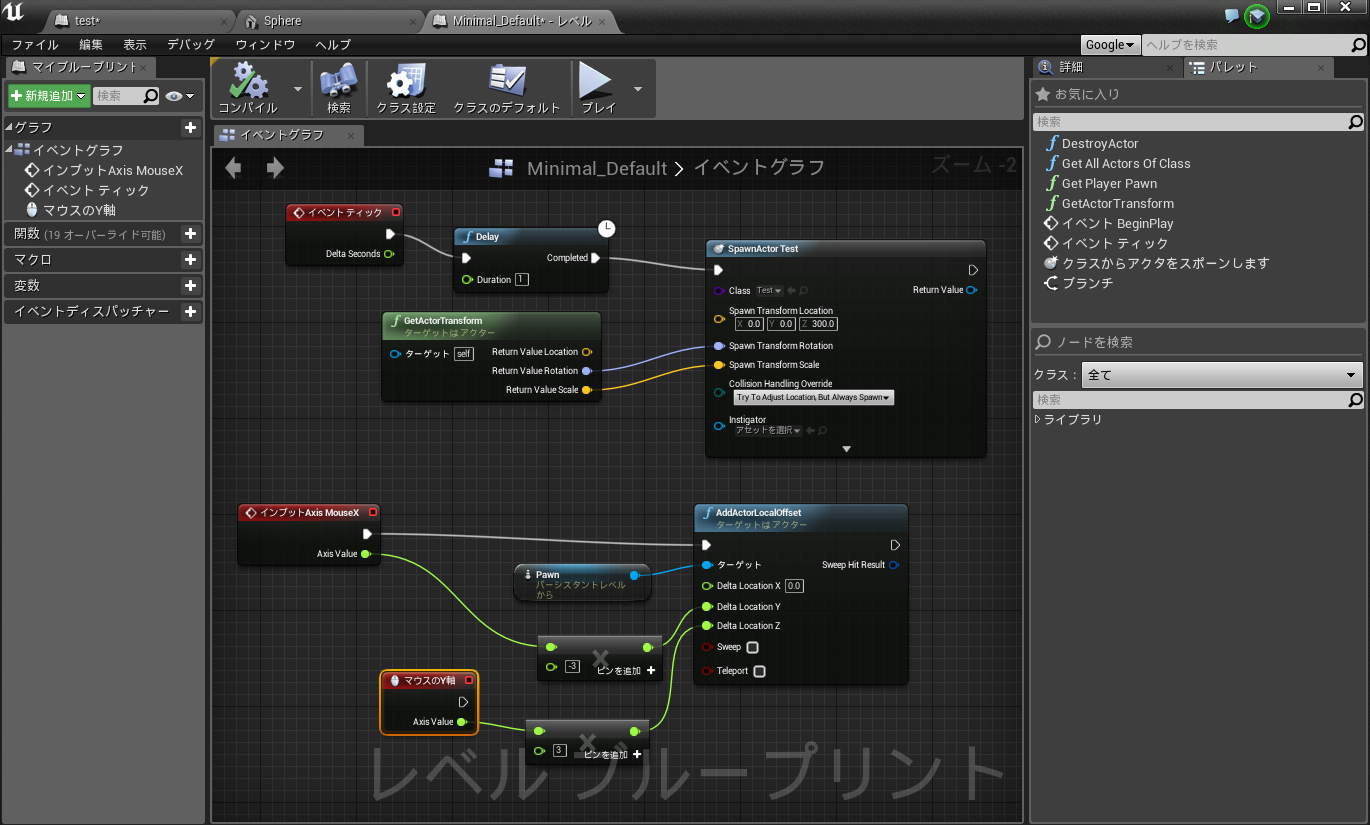Expand the ライブラリ tree
The height and width of the screenshot is (825, 1370).
pos(1038,420)
